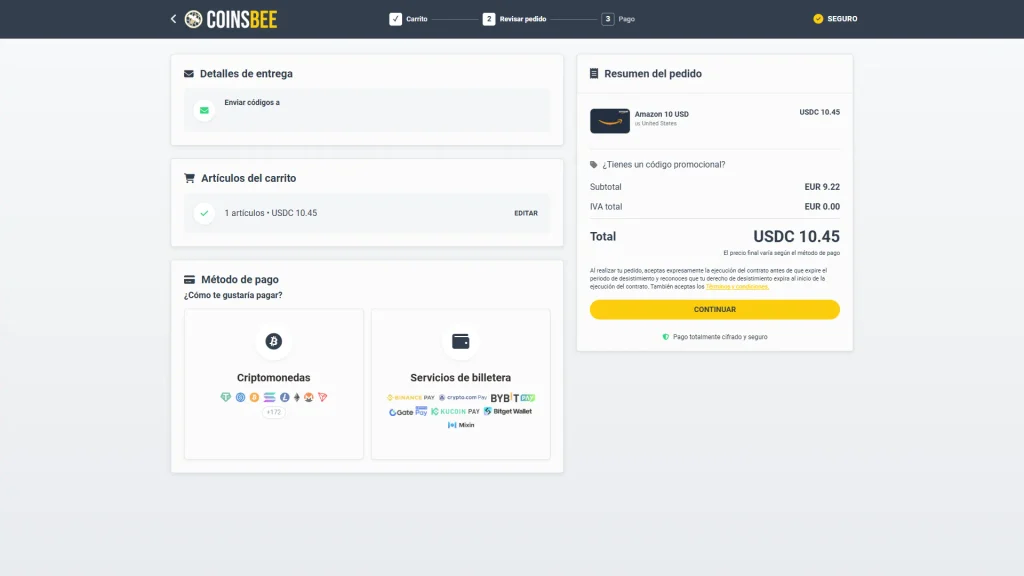
Task: Click the 1 artículos • USDC 10.45 text
Action: coord(271,213)
